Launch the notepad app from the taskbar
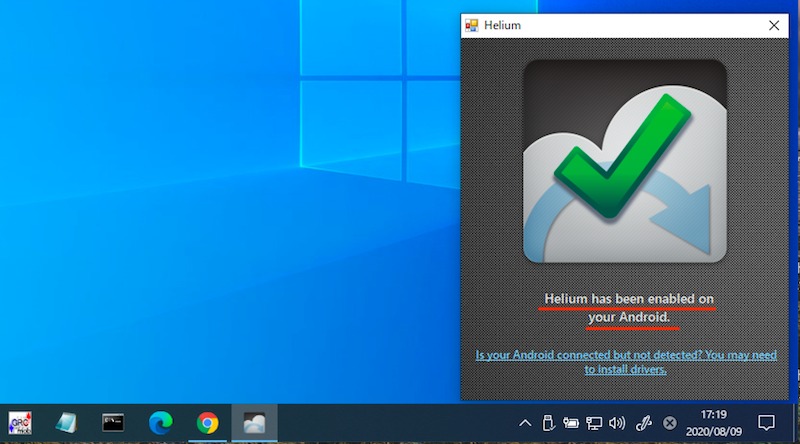This screenshot has height=444, width=800. pyautogui.click(x=67, y=422)
